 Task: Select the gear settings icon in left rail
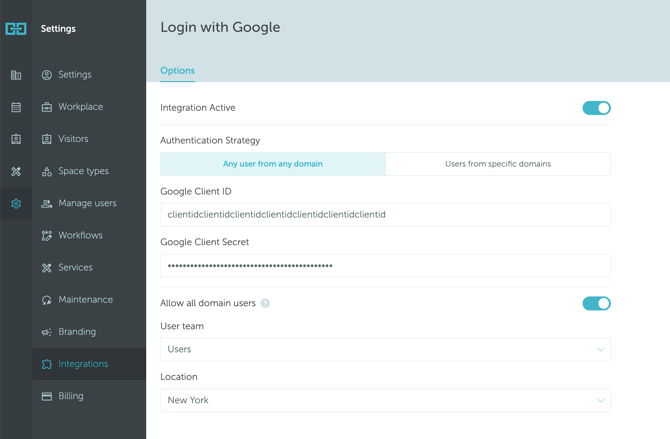[x=16, y=203]
